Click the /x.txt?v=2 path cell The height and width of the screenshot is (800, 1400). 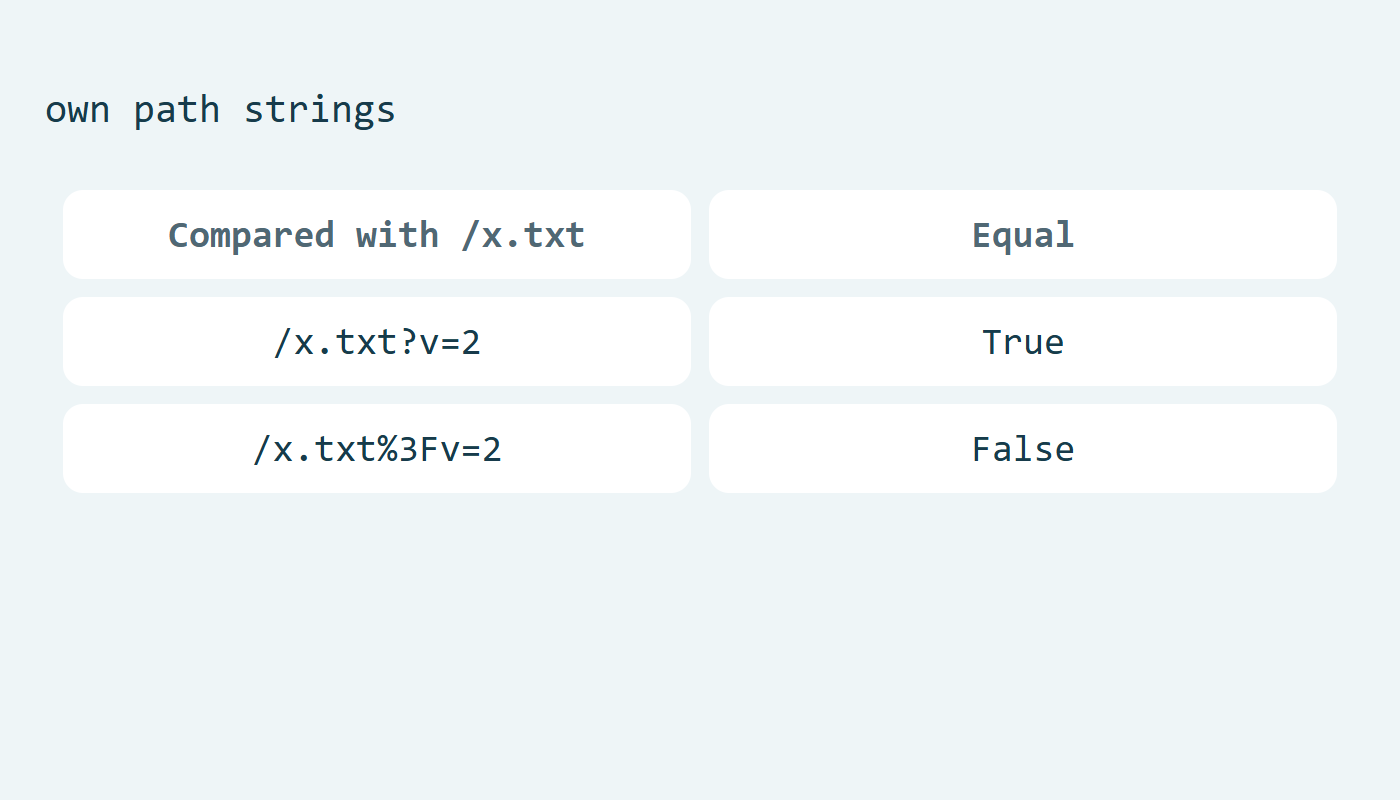(377, 341)
